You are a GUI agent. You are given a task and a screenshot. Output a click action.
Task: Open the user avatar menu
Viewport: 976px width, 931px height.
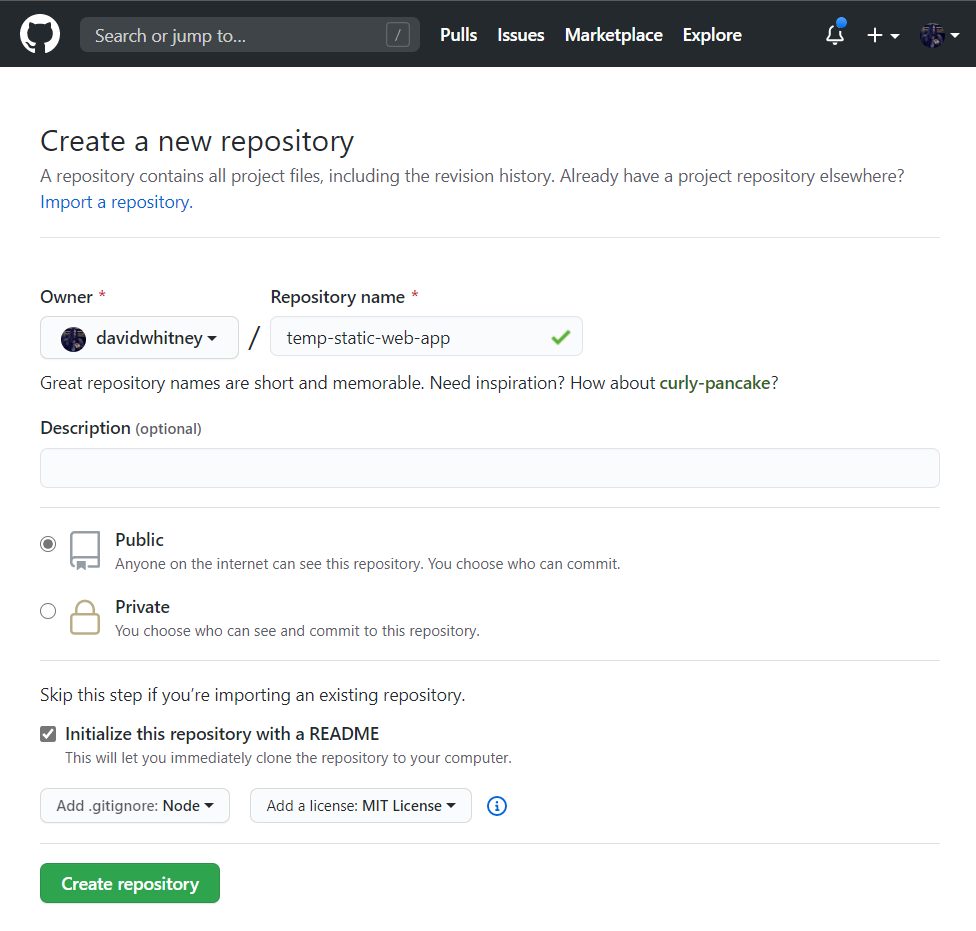(x=939, y=35)
